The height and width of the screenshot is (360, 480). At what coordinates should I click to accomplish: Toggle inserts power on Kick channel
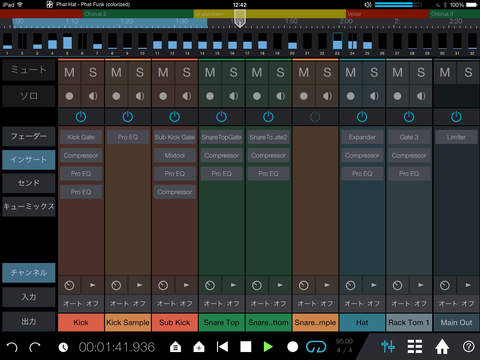81,117
